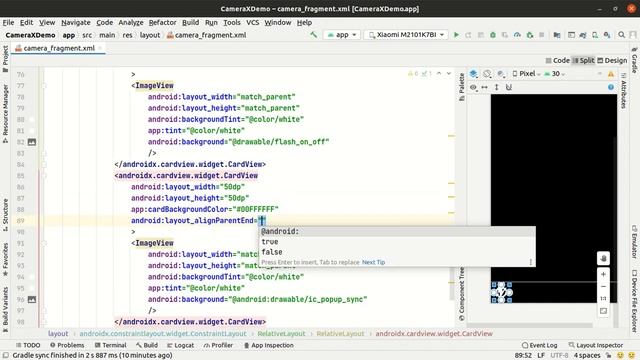Viewport: 640px width, 360px height.
Task: Open the Profiler tool window
Action: (x=218, y=345)
